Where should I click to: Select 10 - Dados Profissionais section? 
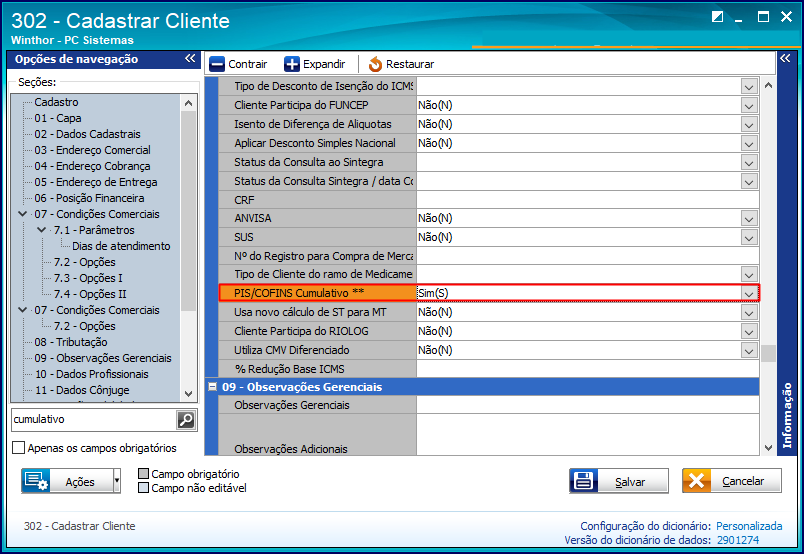(91, 373)
